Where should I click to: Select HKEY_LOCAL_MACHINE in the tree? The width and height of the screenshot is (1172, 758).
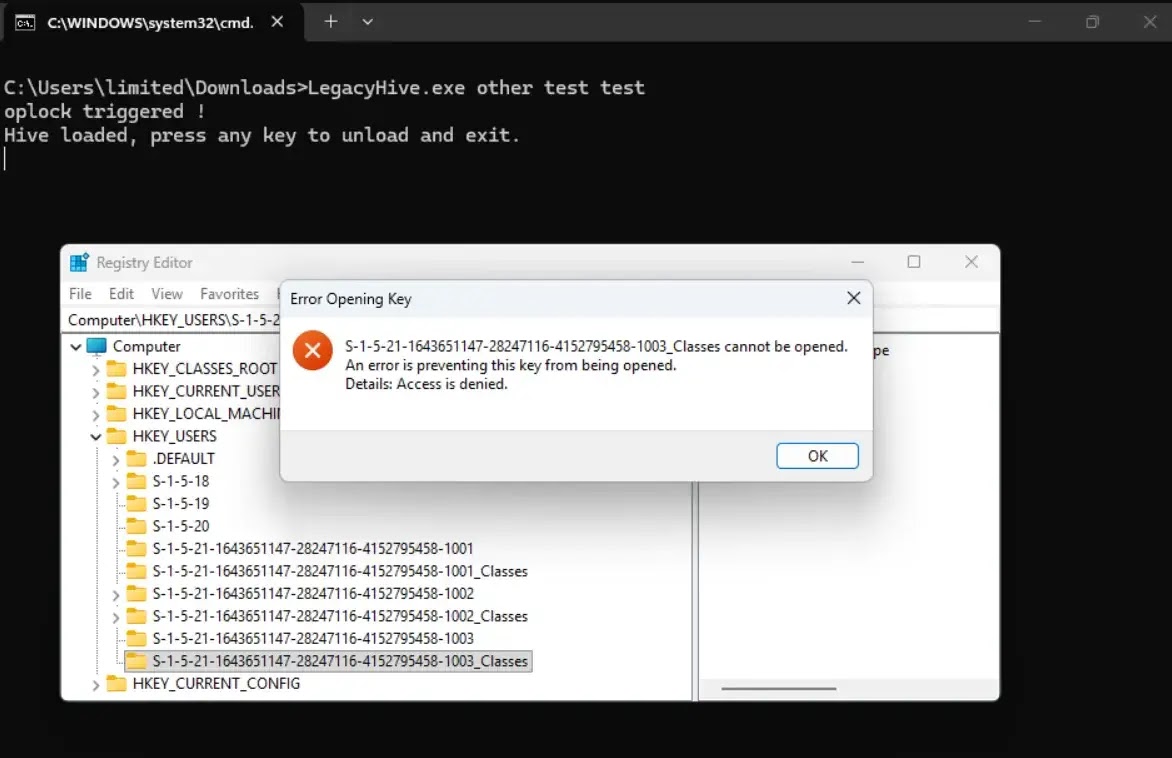tap(206, 413)
